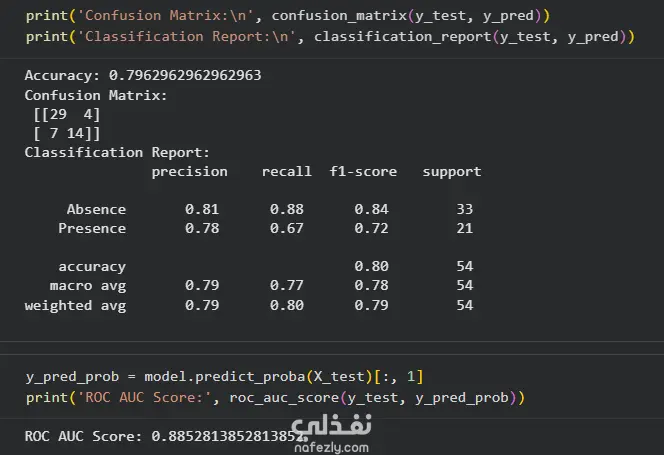Click the macro avg row label

click(88, 286)
